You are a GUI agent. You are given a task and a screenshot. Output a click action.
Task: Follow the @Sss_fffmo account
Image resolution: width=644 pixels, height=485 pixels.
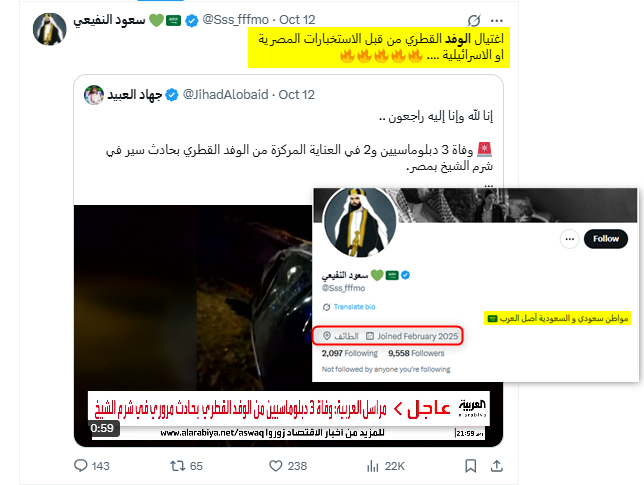click(605, 239)
